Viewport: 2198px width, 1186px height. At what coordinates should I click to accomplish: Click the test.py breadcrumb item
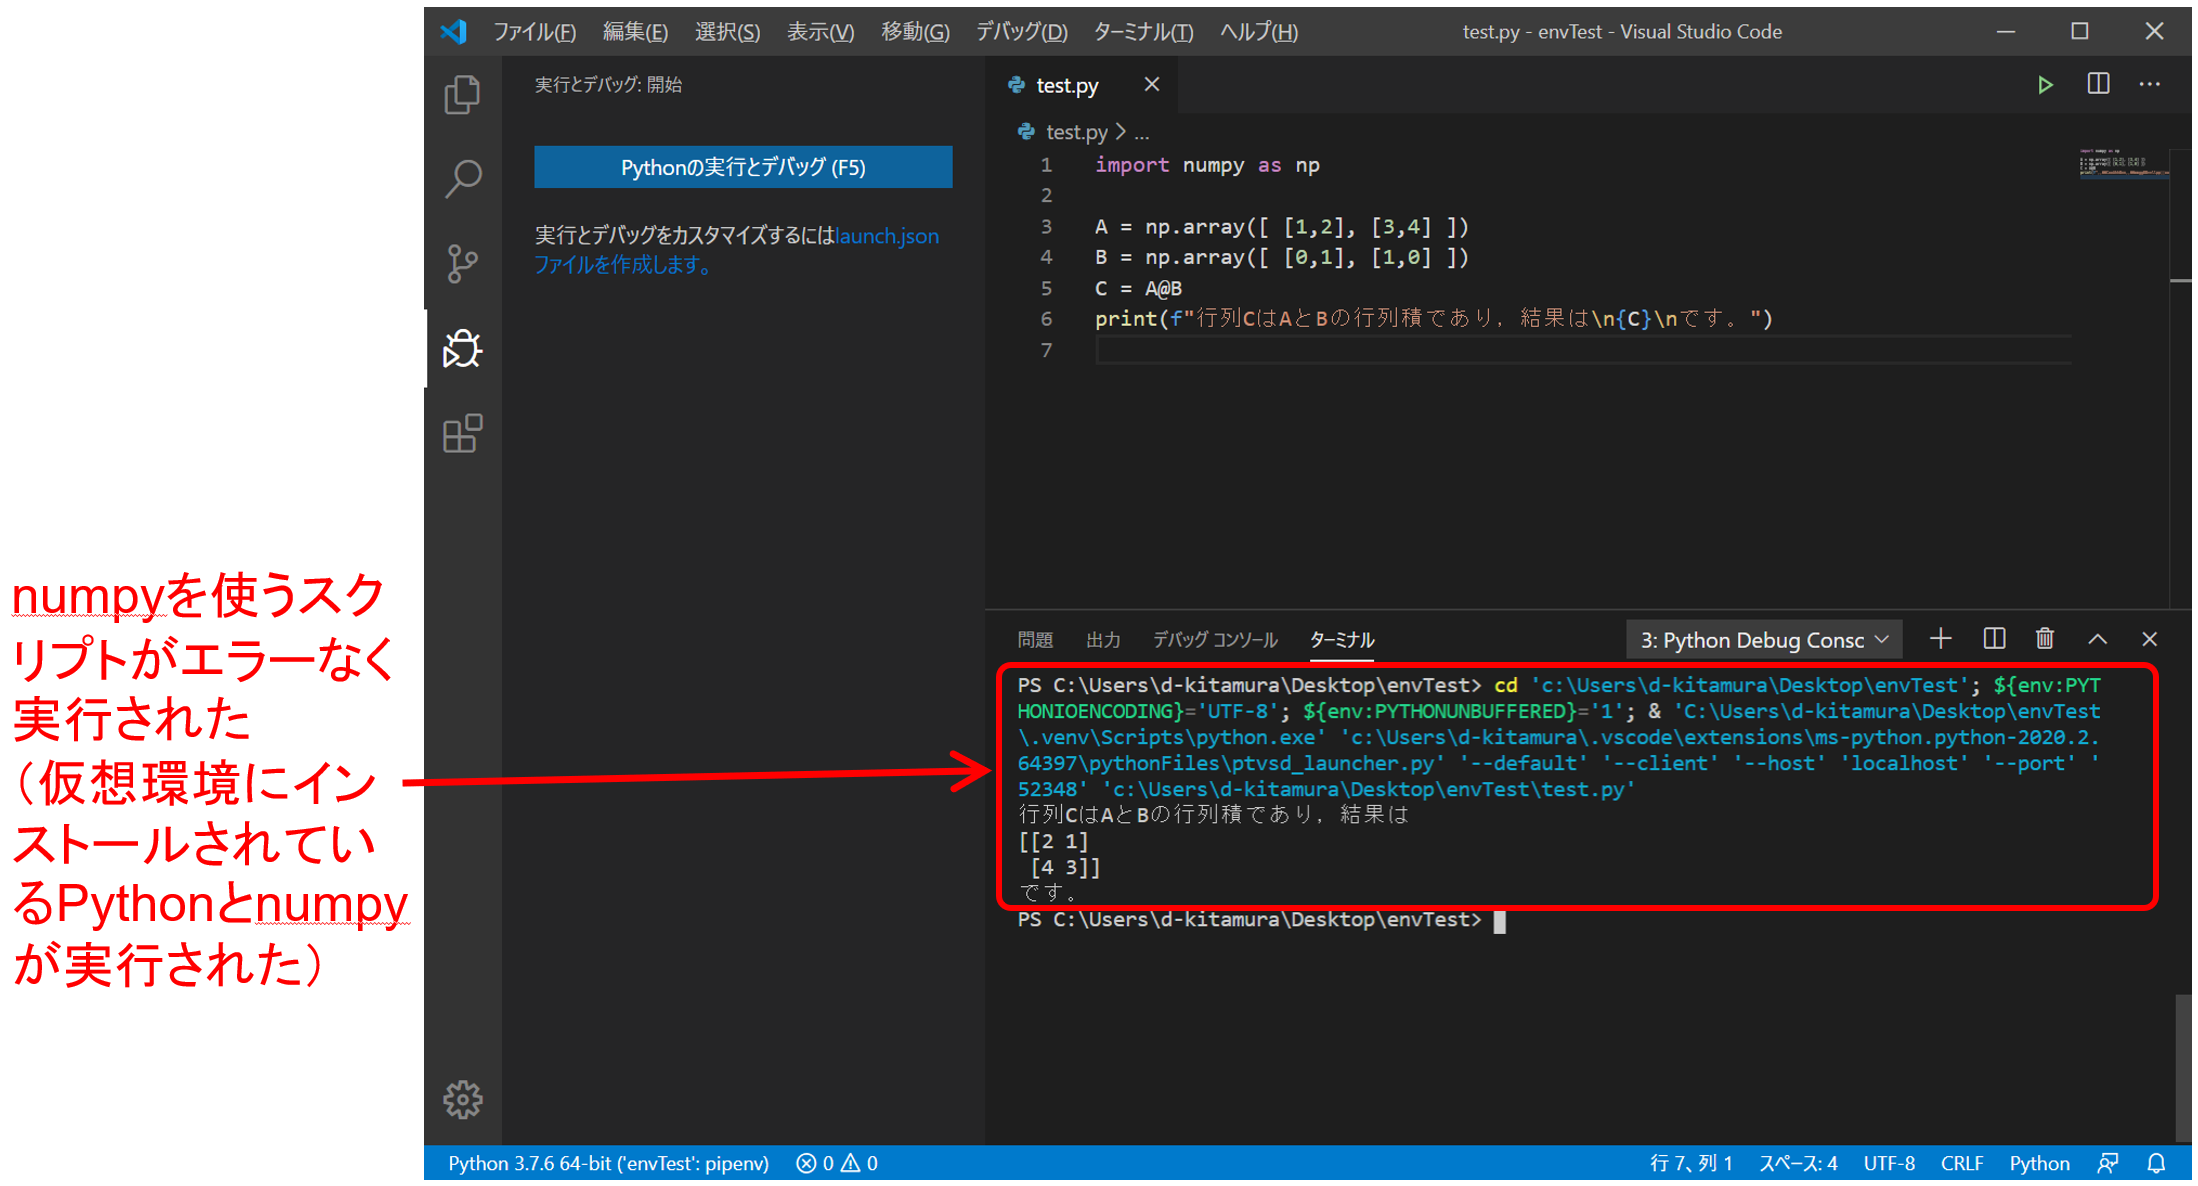click(x=1076, y=132)
